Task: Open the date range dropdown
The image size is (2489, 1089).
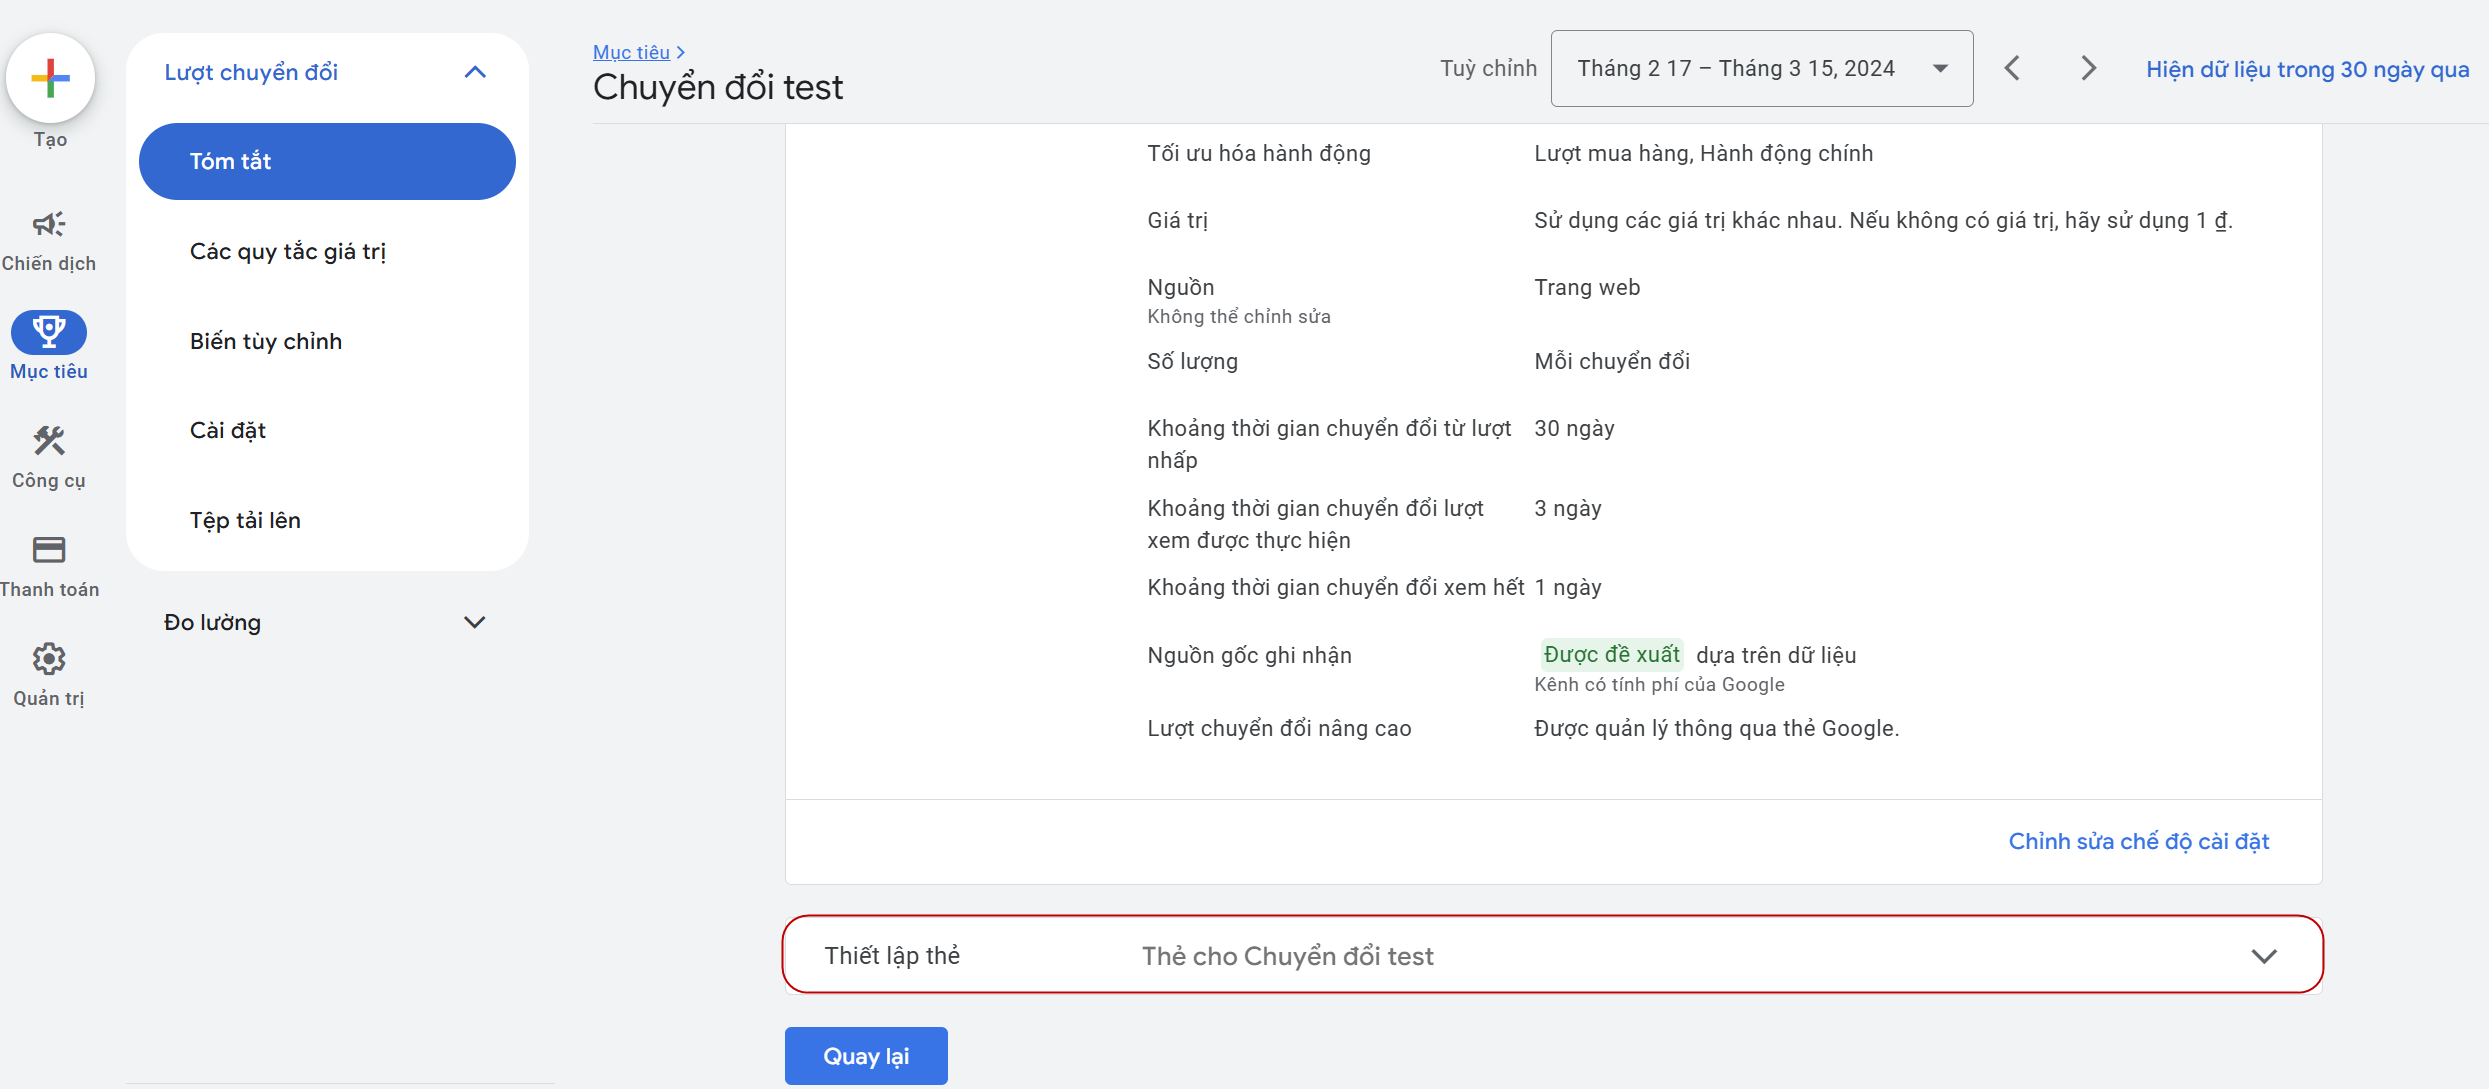Action: 1761,68
